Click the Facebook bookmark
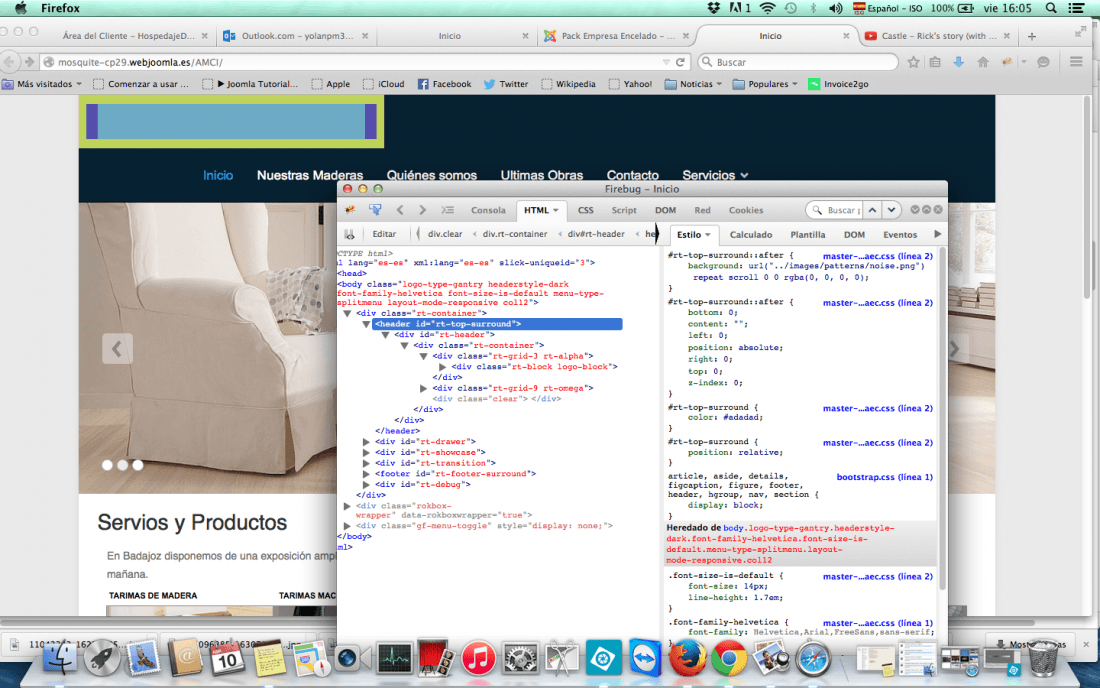This screenshot has width=1100, height=688. [x=444, y=84]
